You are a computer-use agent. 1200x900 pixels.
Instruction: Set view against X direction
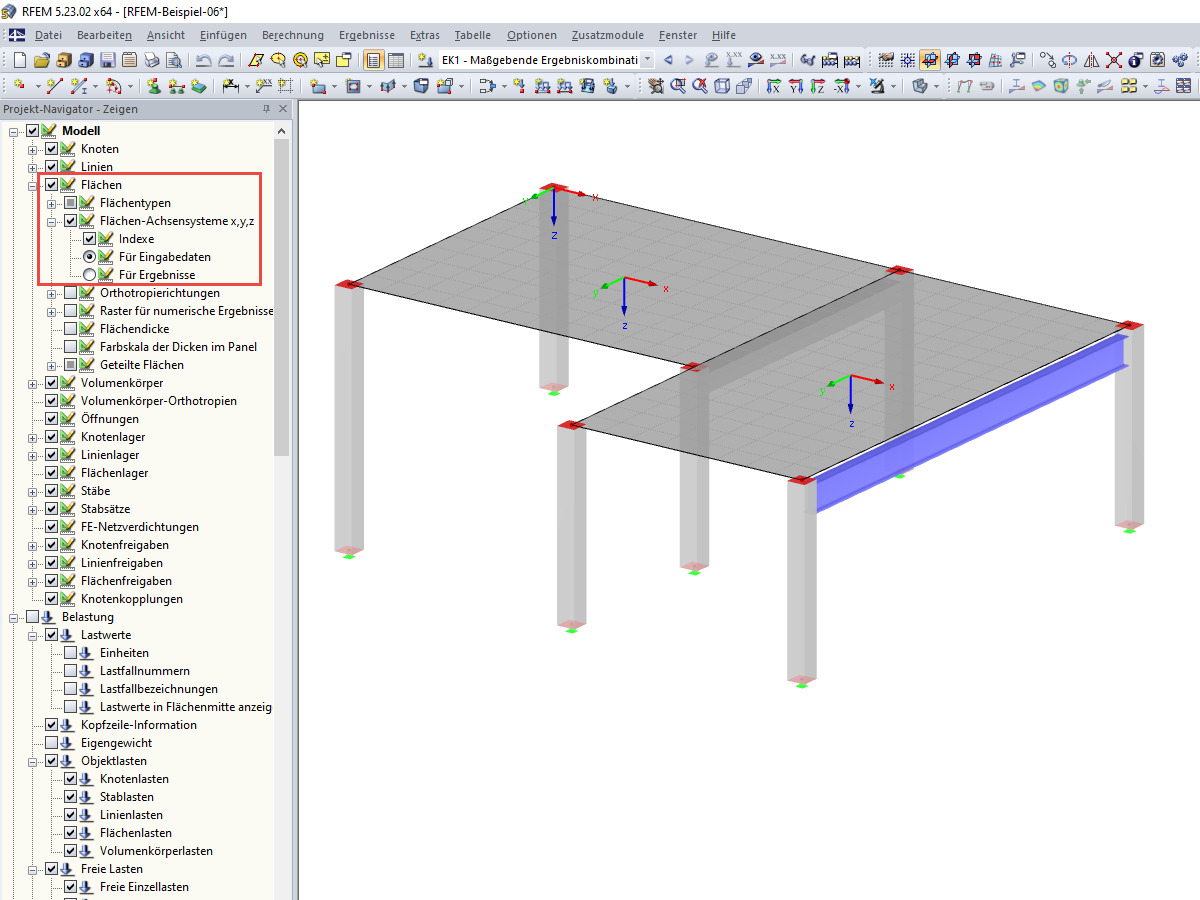click(x=841, y=86)
